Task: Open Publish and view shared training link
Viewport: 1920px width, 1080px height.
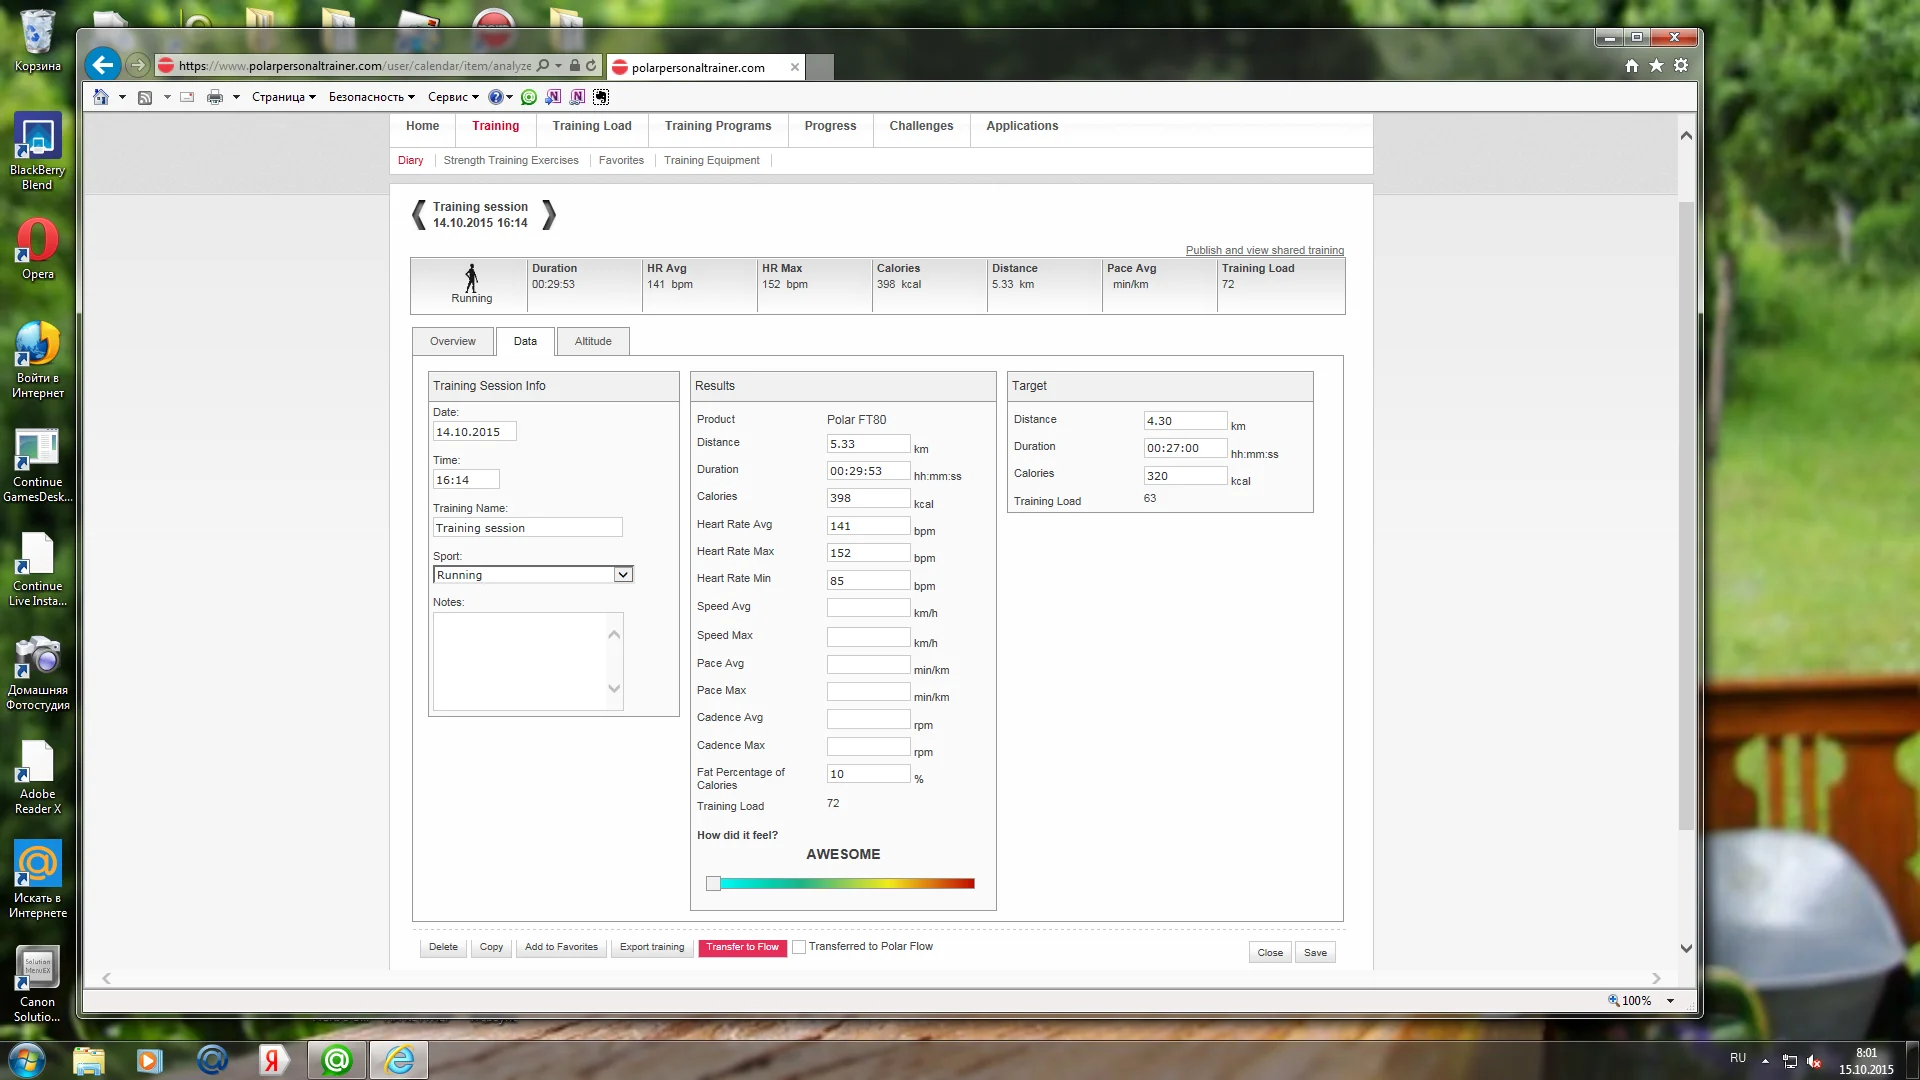Action: point(1264,250)
